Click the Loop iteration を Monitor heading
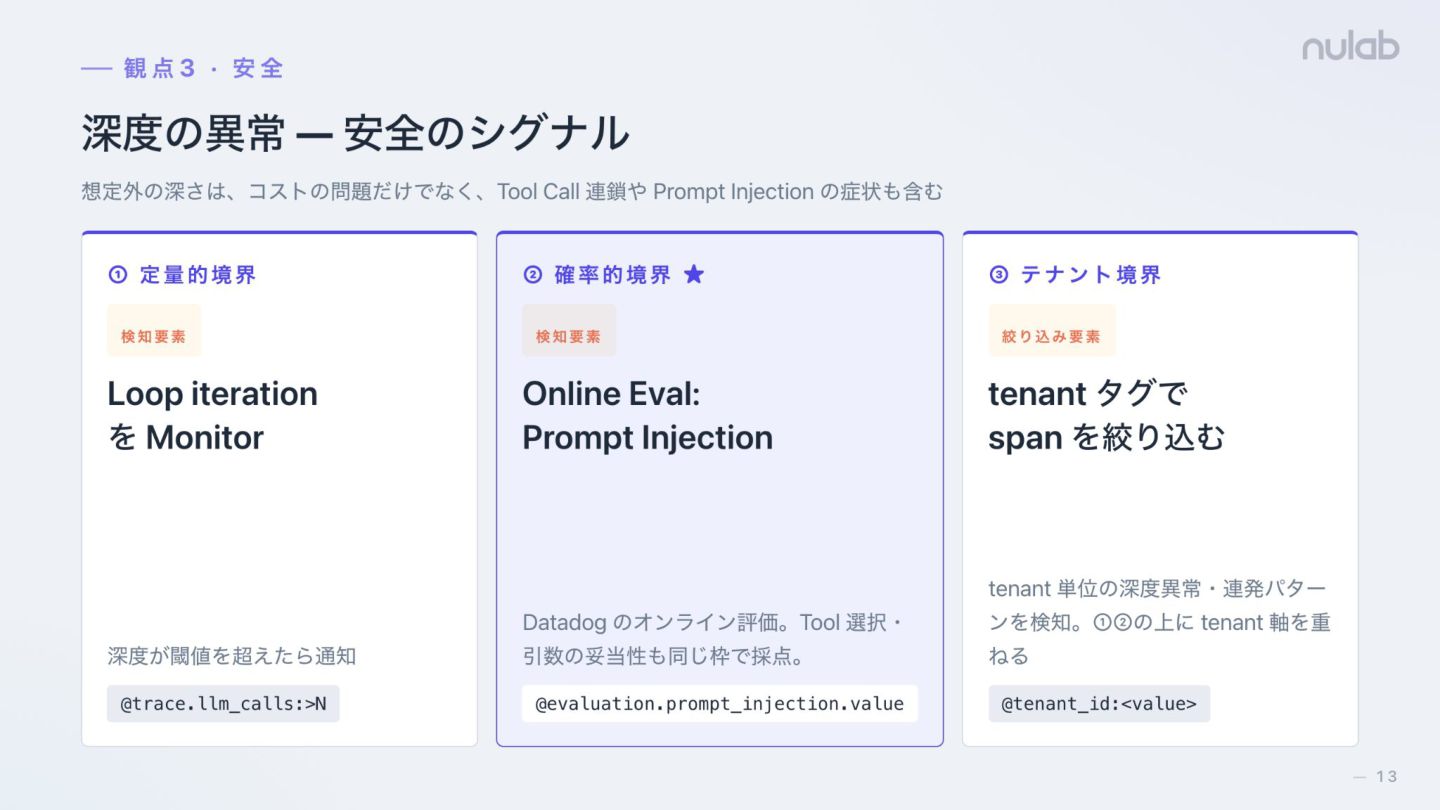 coord(212,415)
